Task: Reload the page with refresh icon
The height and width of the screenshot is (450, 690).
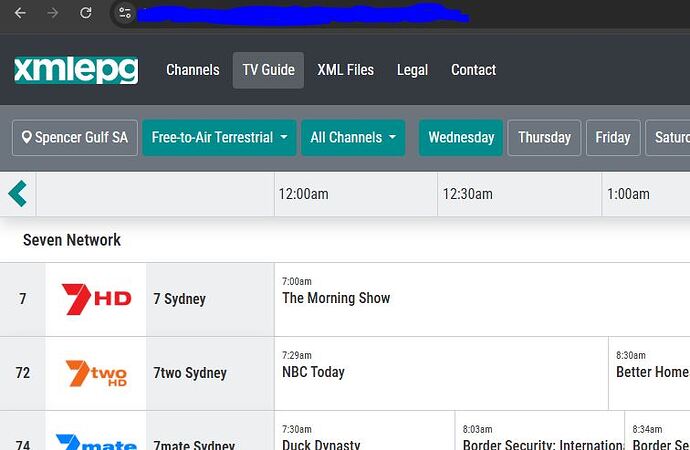Action: pyautogui.click(x=85, y=13)
